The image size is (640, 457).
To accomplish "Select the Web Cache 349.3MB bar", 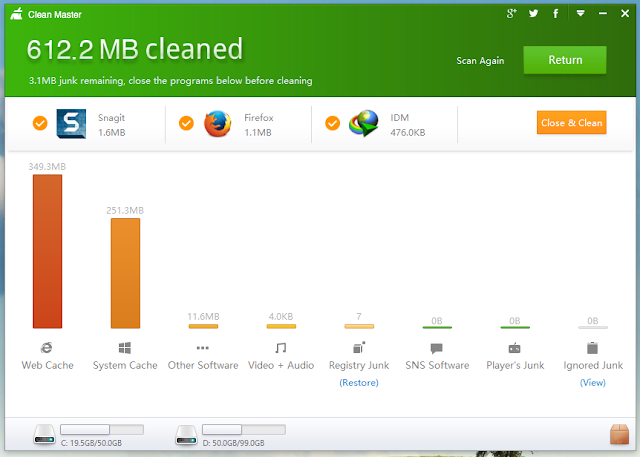I will (47, 251).
